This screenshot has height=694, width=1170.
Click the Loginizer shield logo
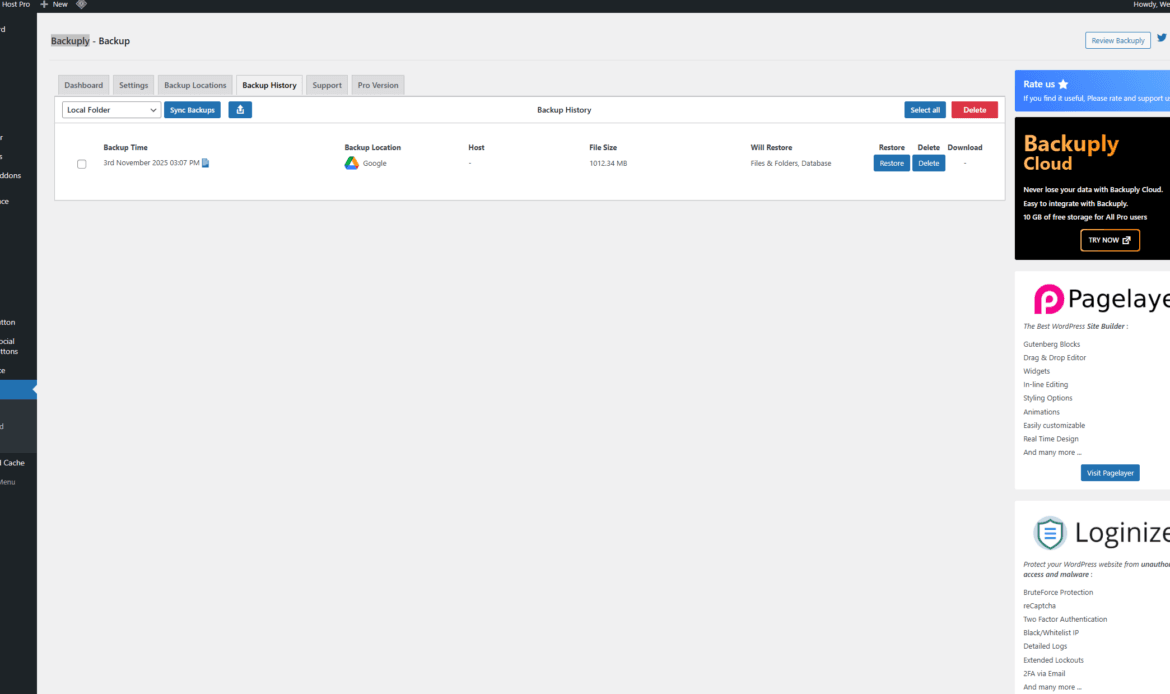click(x=1050, y=533)
